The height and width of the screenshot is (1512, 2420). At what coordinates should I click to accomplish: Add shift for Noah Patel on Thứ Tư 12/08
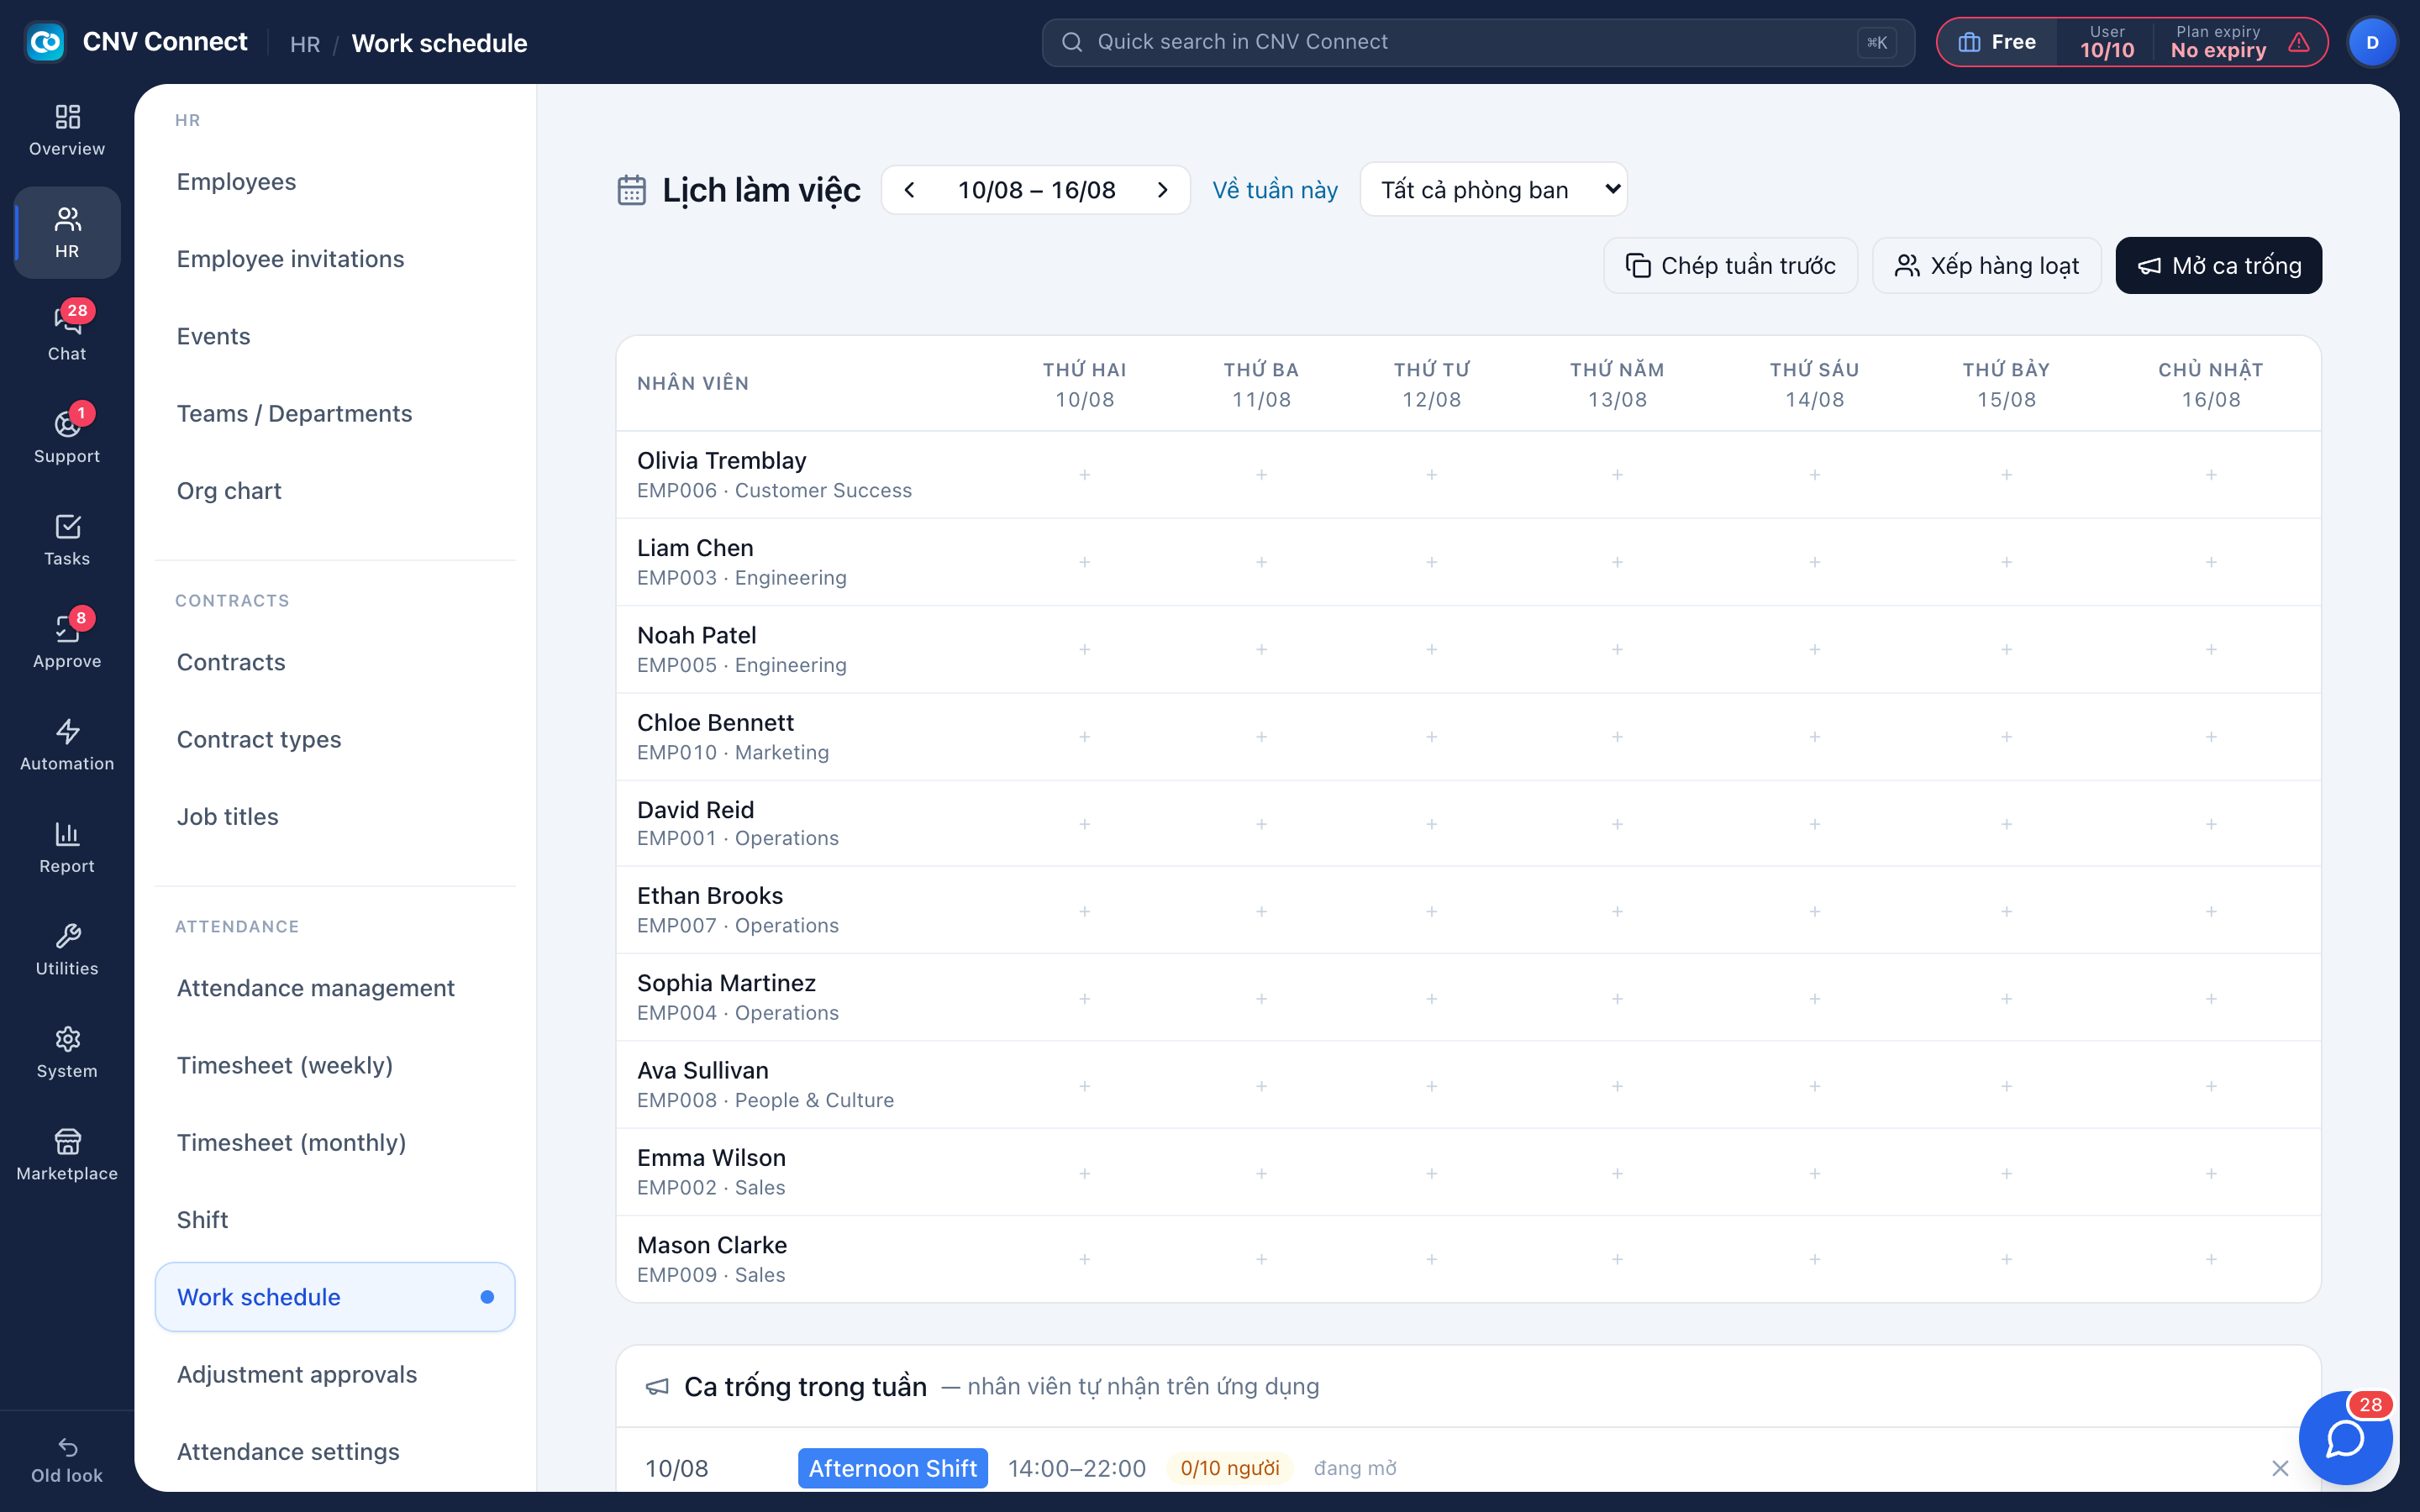(x=1432, y=649)
